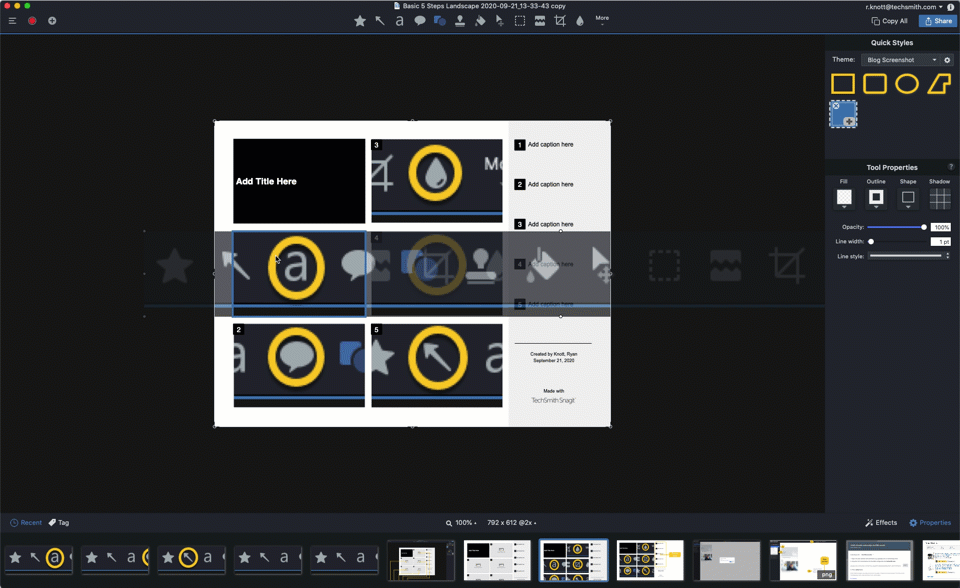Switch to the Tag tab
Viewport: 960px width, 588px height.
[59, 522]
